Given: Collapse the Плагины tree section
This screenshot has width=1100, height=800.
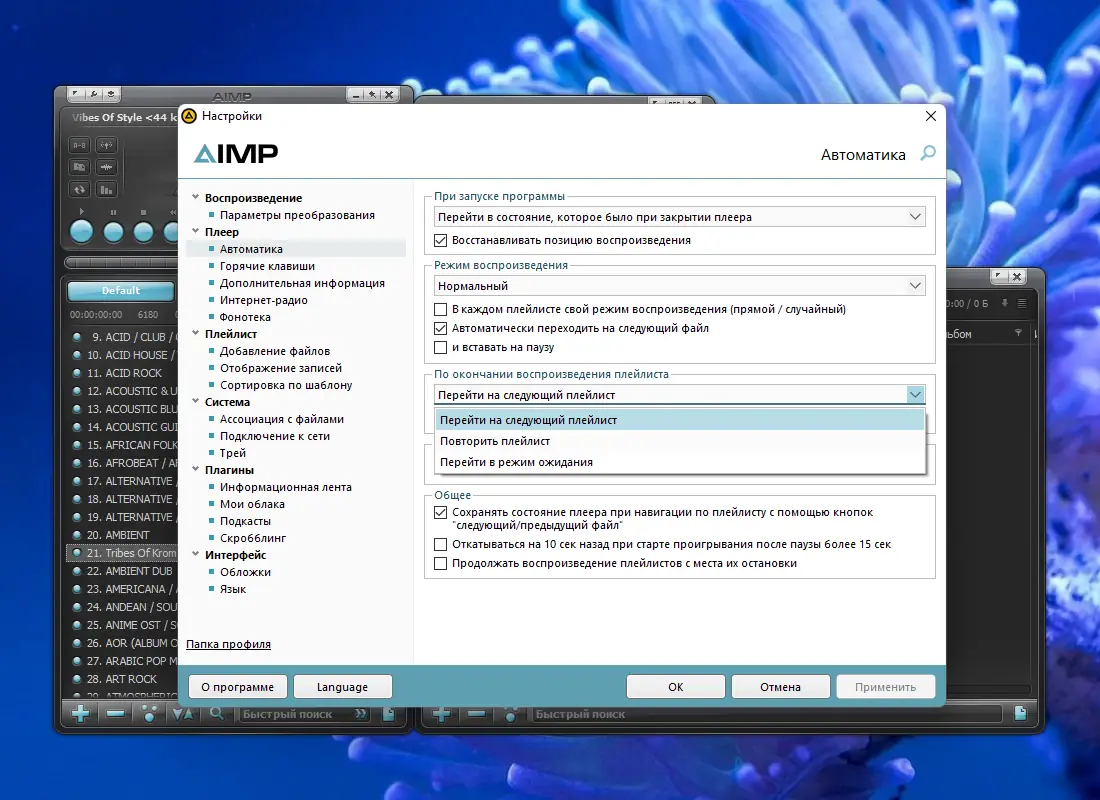Looking at the screenshot, I should 196,470.
